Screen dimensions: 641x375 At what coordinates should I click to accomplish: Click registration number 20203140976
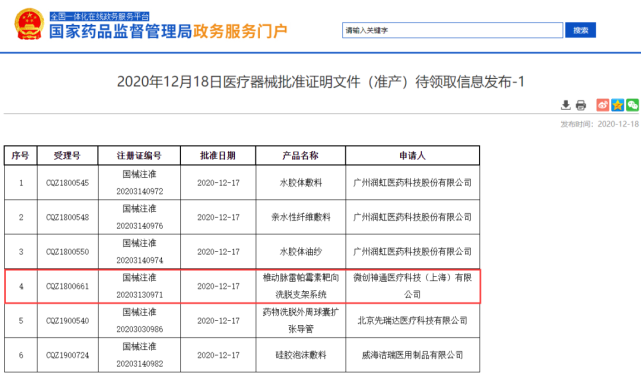[140, 226]
